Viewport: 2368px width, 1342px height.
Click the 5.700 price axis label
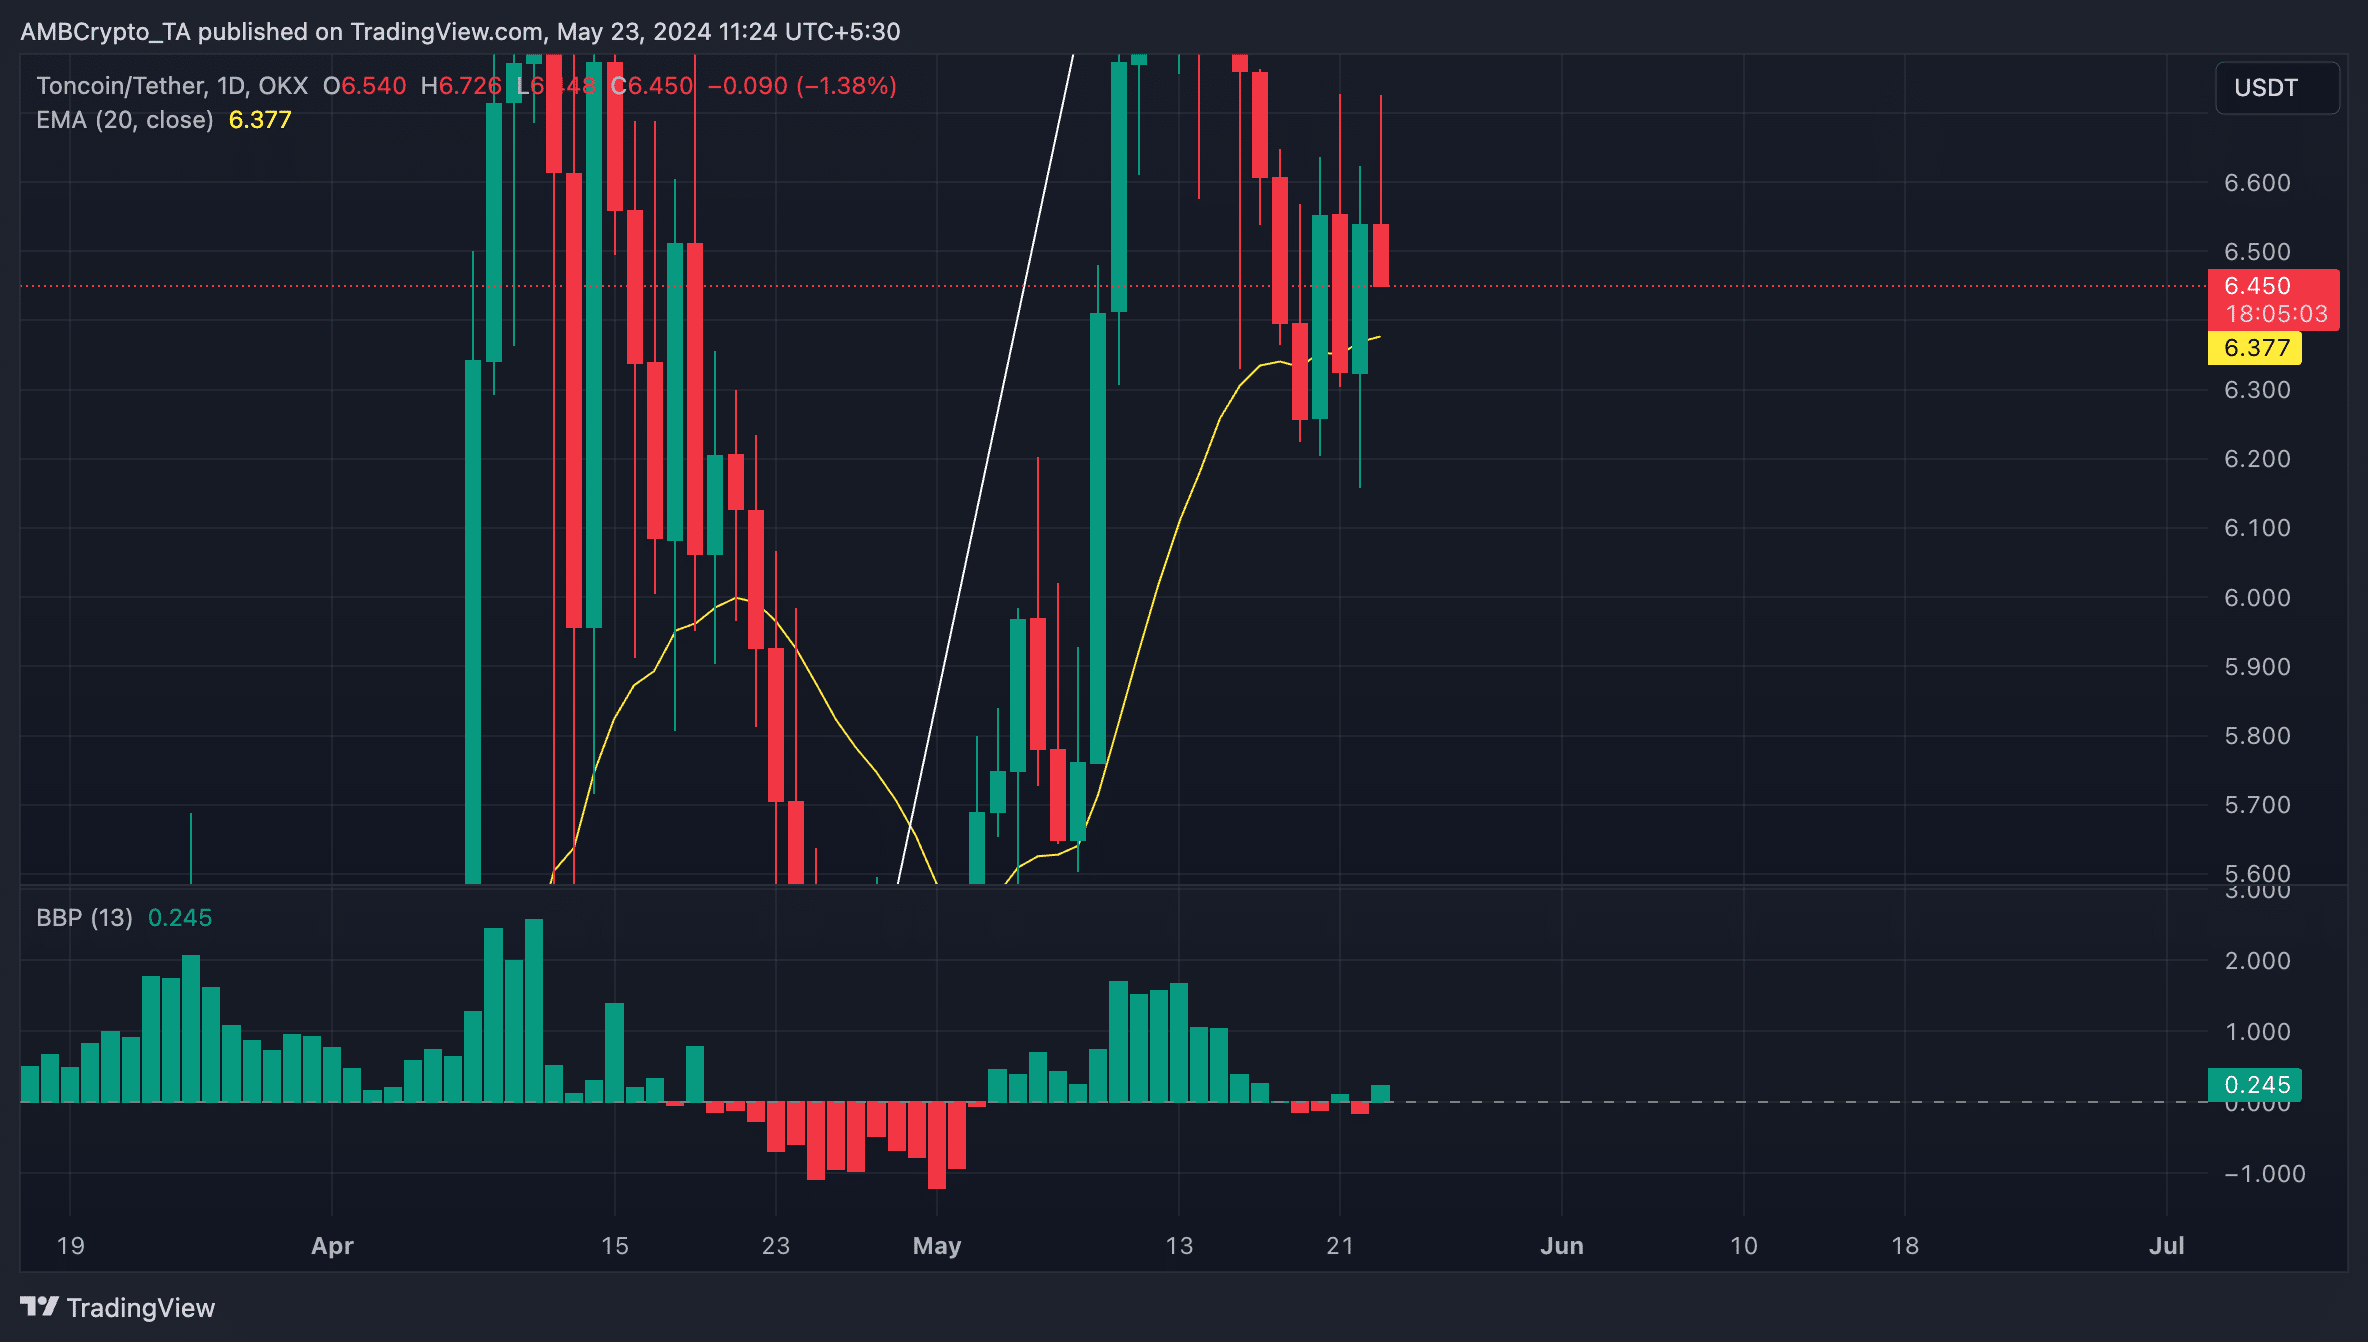coord(2257,805)
